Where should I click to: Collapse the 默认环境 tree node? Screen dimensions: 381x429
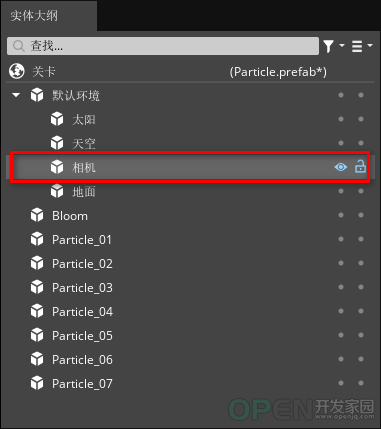(16, 95)
